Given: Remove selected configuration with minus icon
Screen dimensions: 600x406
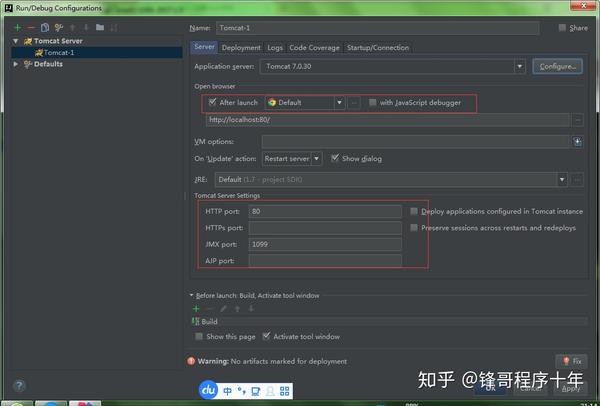Looking at the screenshot, I should tap(31, 28).
